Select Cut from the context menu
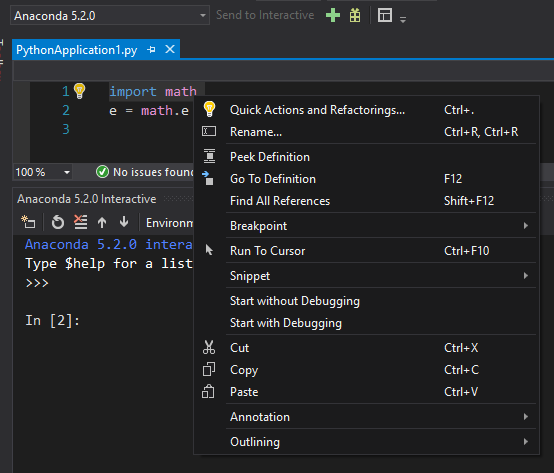The image size is (554, 473). pos(366,348)
